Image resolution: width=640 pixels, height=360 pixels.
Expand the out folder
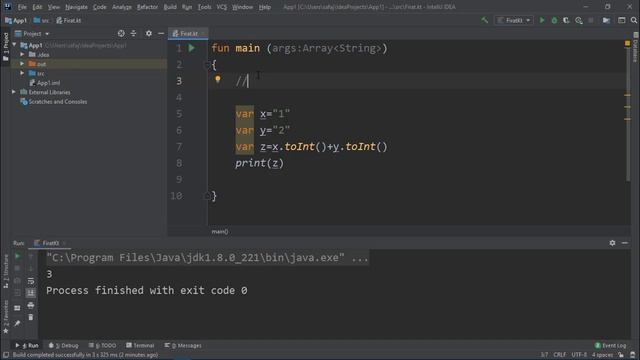(x=22, y=64)
